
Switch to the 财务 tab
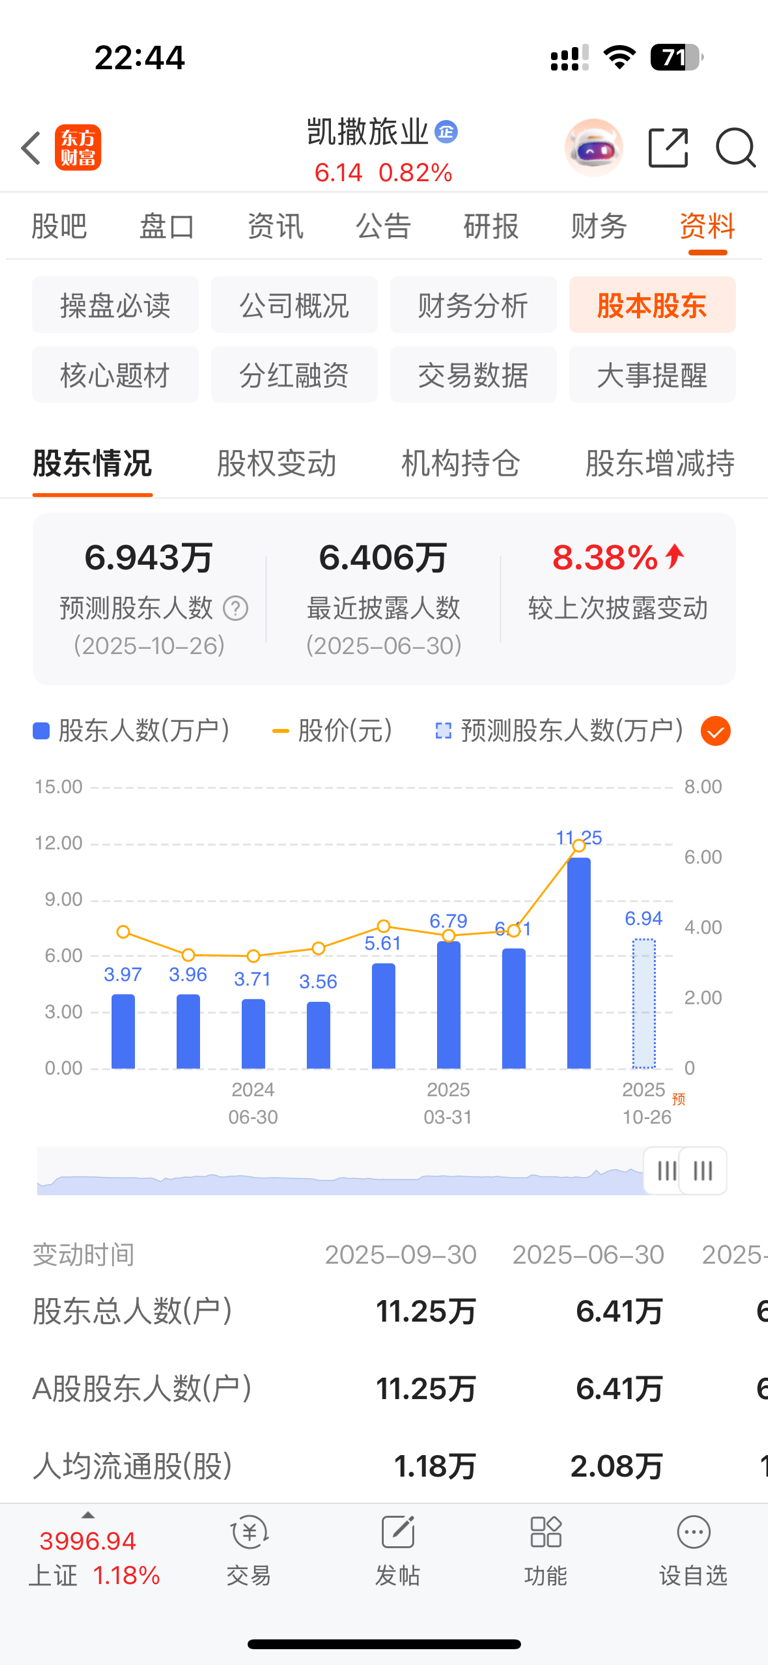pyautogui.click(x=599, y=226)
